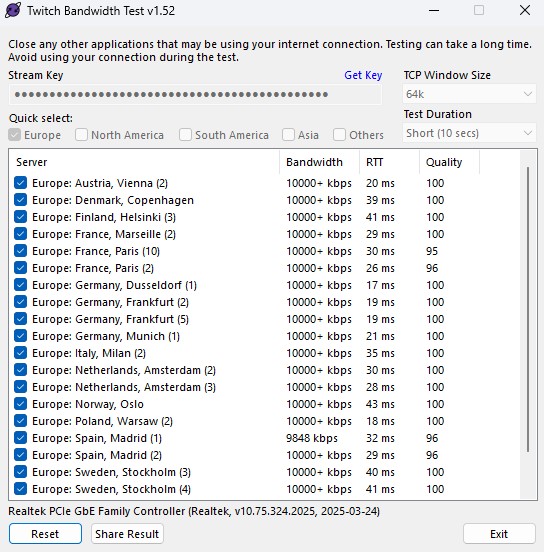Select the 17 ms RTT value

point(380,285)
